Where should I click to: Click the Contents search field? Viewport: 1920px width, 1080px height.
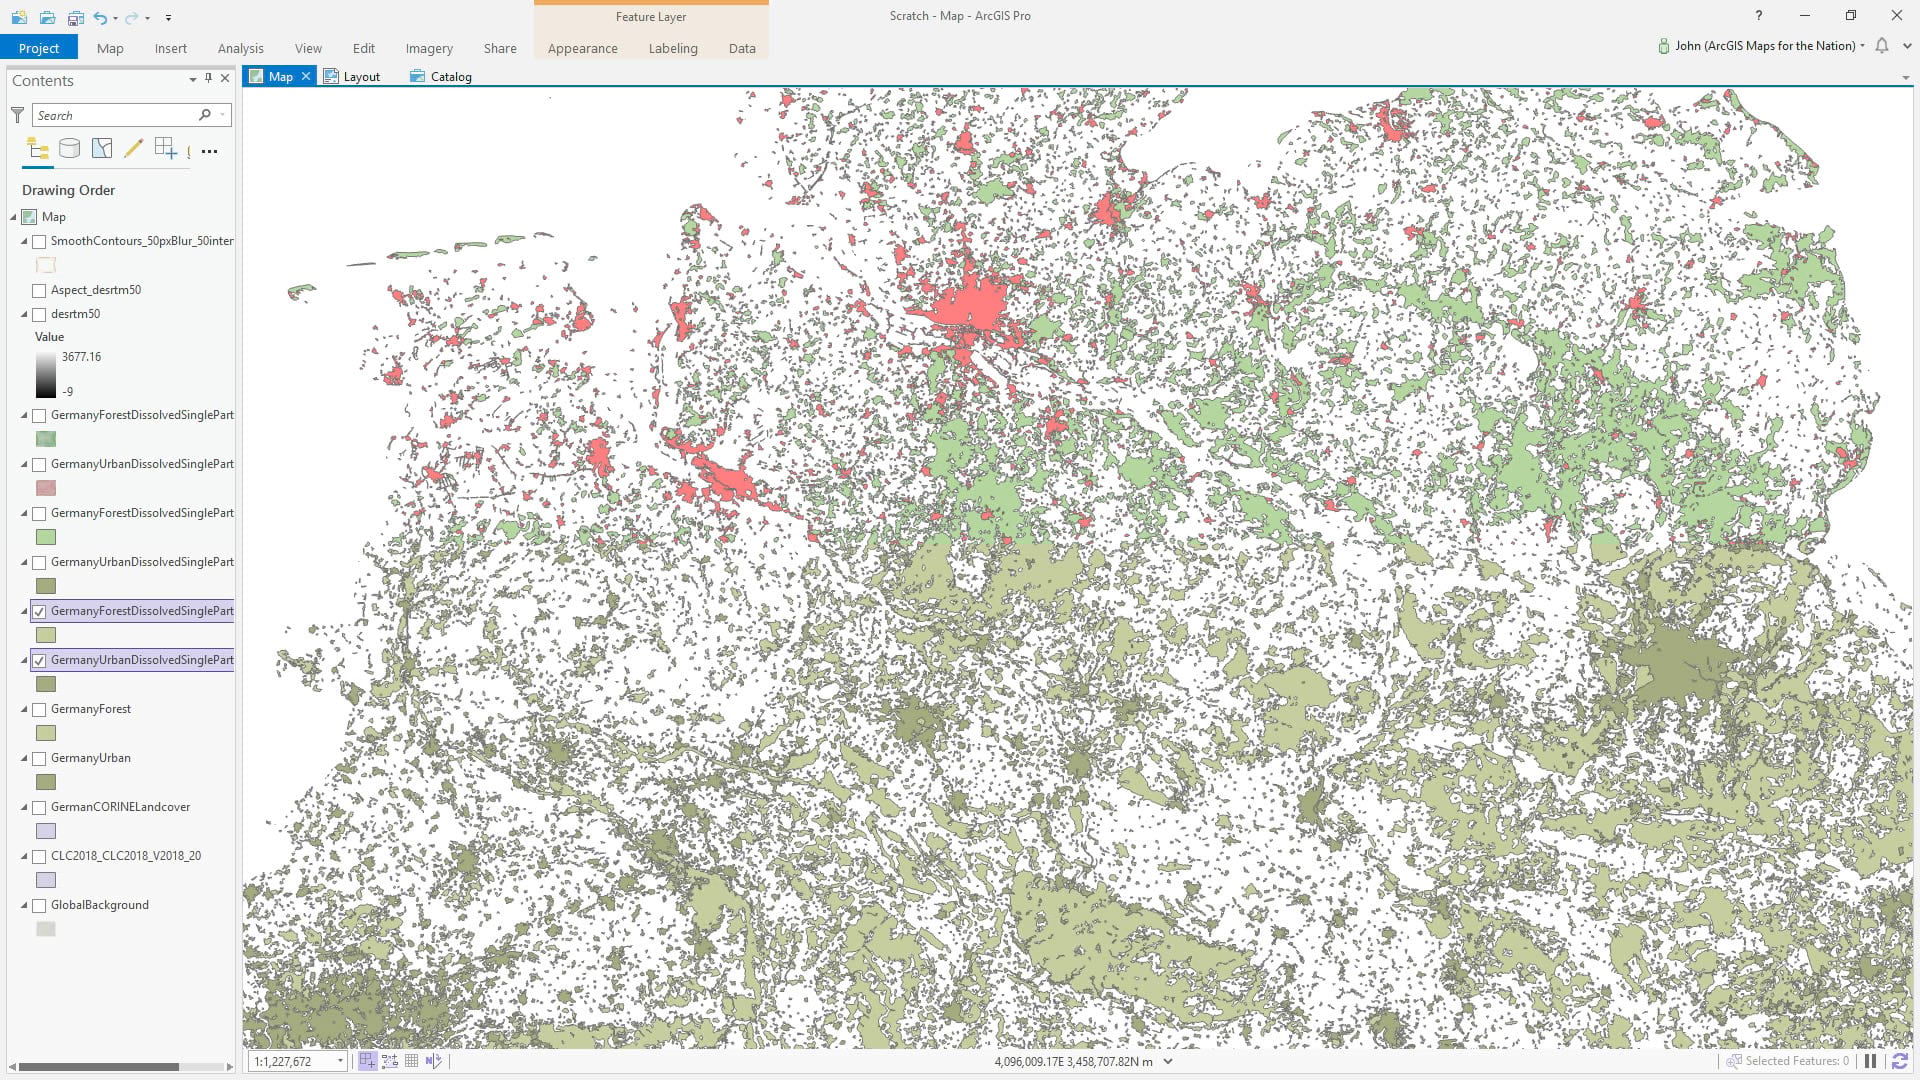[115, 115]
